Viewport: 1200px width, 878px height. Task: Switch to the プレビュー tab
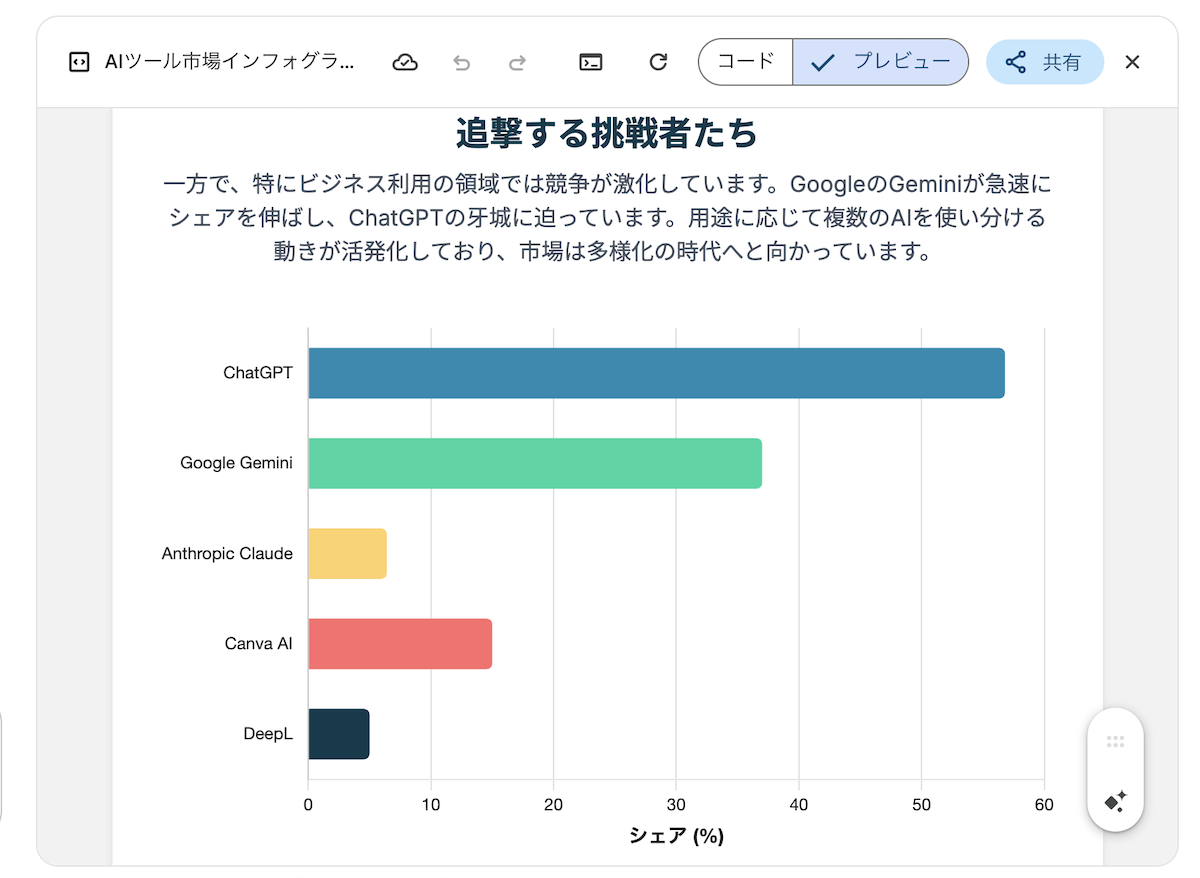click(881, 62)
